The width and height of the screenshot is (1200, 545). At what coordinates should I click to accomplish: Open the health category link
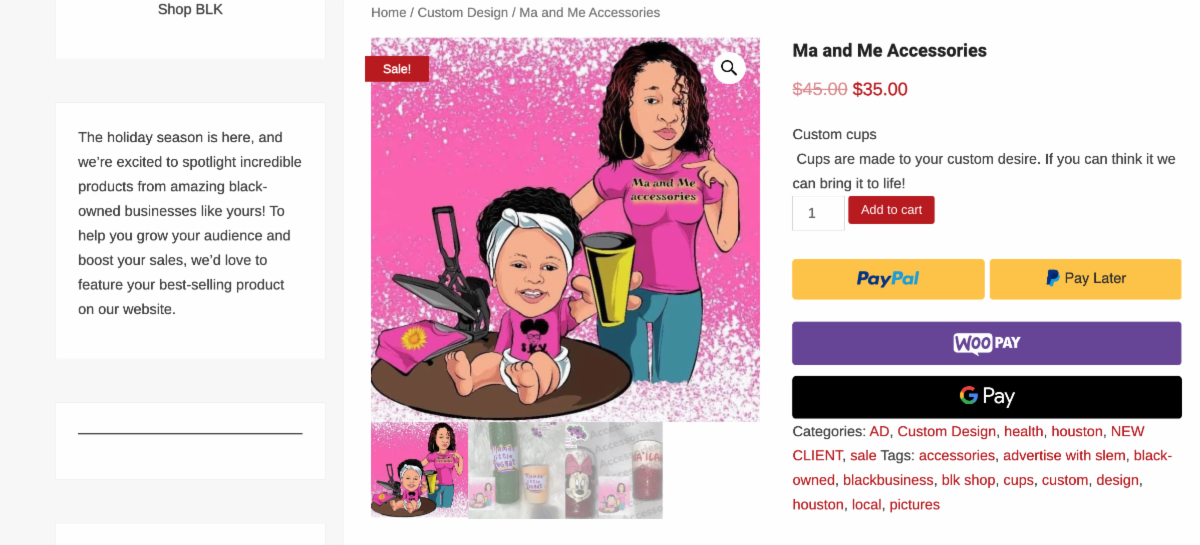1023,431
